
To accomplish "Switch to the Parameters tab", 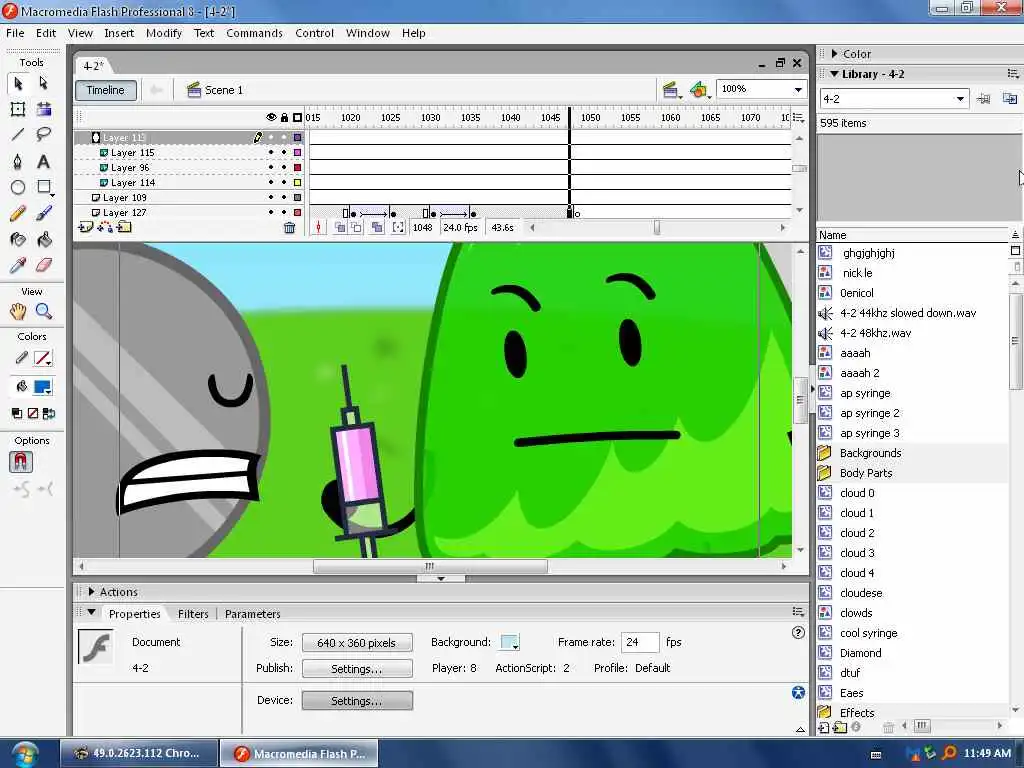I will point(253,614).
